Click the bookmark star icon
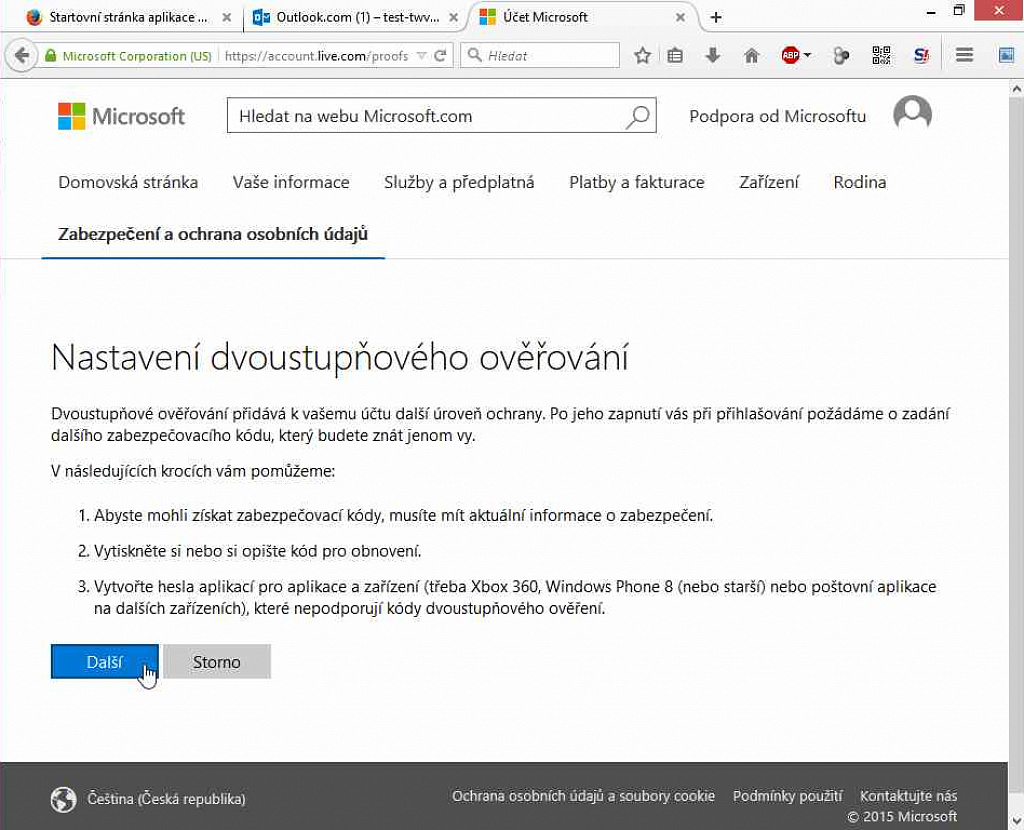Viewport: 1024px width, 830px height. point(643,56)
